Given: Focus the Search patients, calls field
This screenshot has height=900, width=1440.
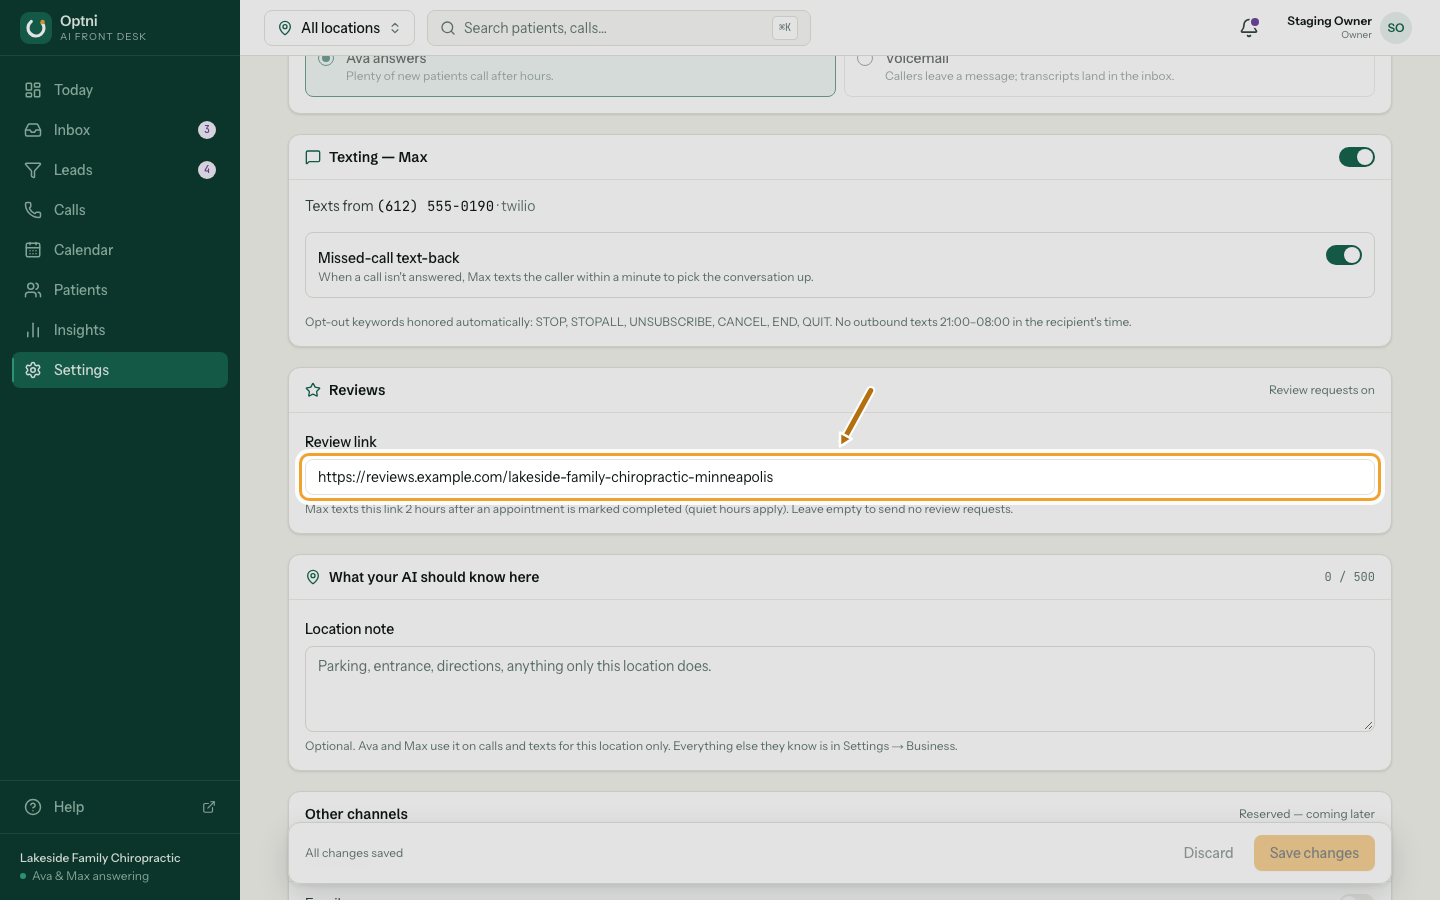Looking at the screenshot, I should 618,28.
